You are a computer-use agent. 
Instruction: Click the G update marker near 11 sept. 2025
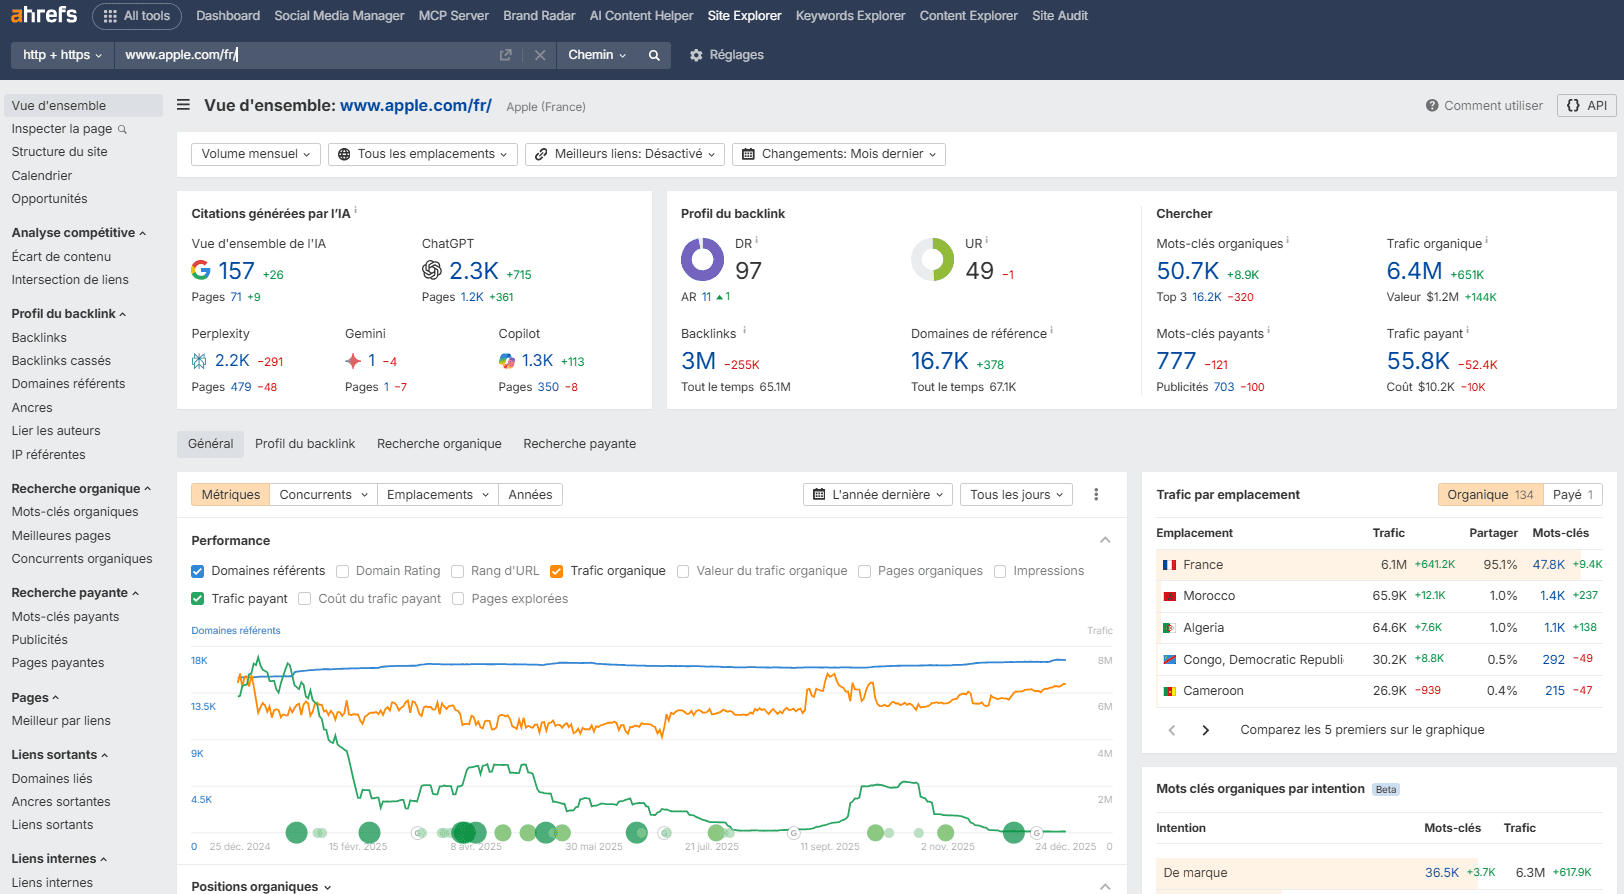(x=794, y=833)
